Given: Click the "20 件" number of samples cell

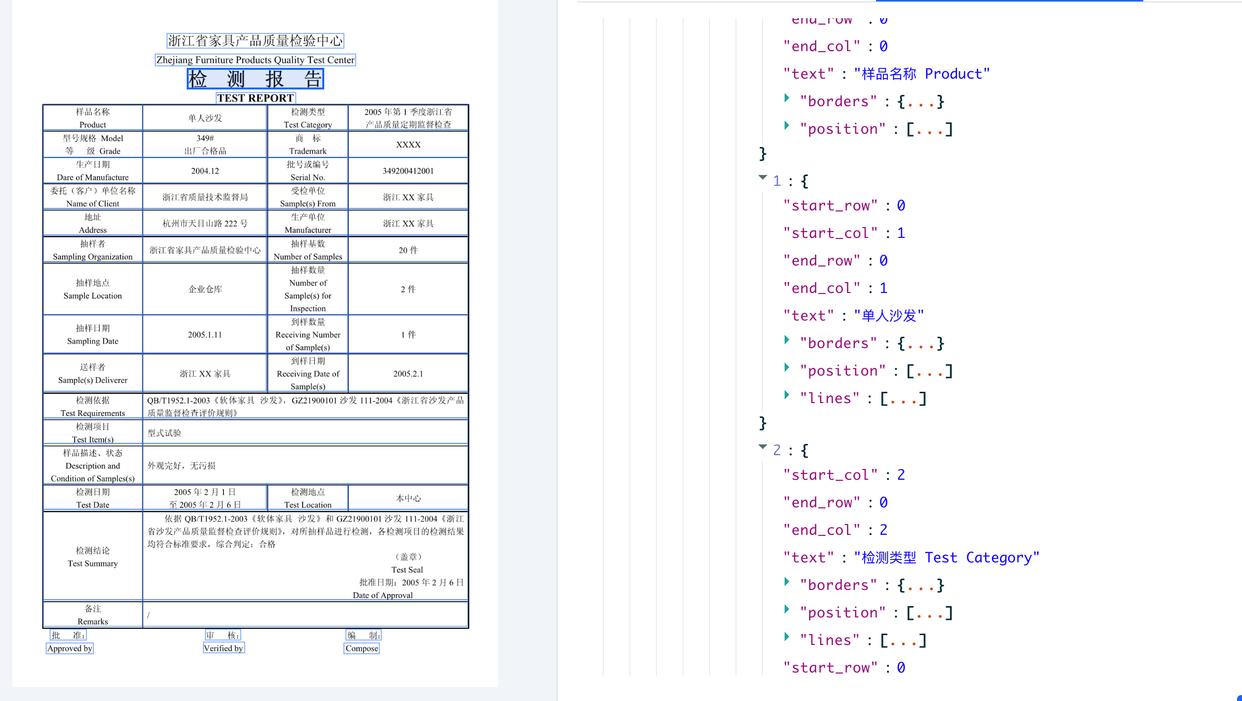Looking at the screenshot, I should point(408,250).
